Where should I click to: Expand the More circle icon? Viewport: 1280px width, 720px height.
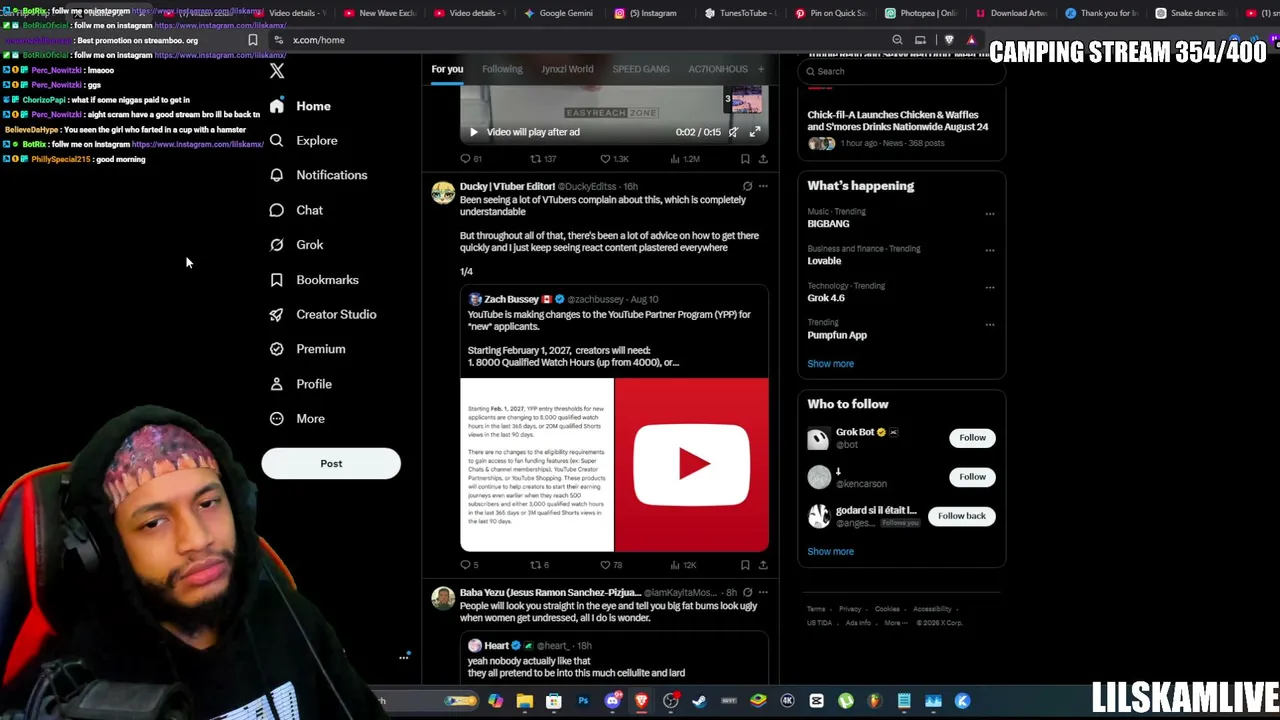click(x=277, y=419)
